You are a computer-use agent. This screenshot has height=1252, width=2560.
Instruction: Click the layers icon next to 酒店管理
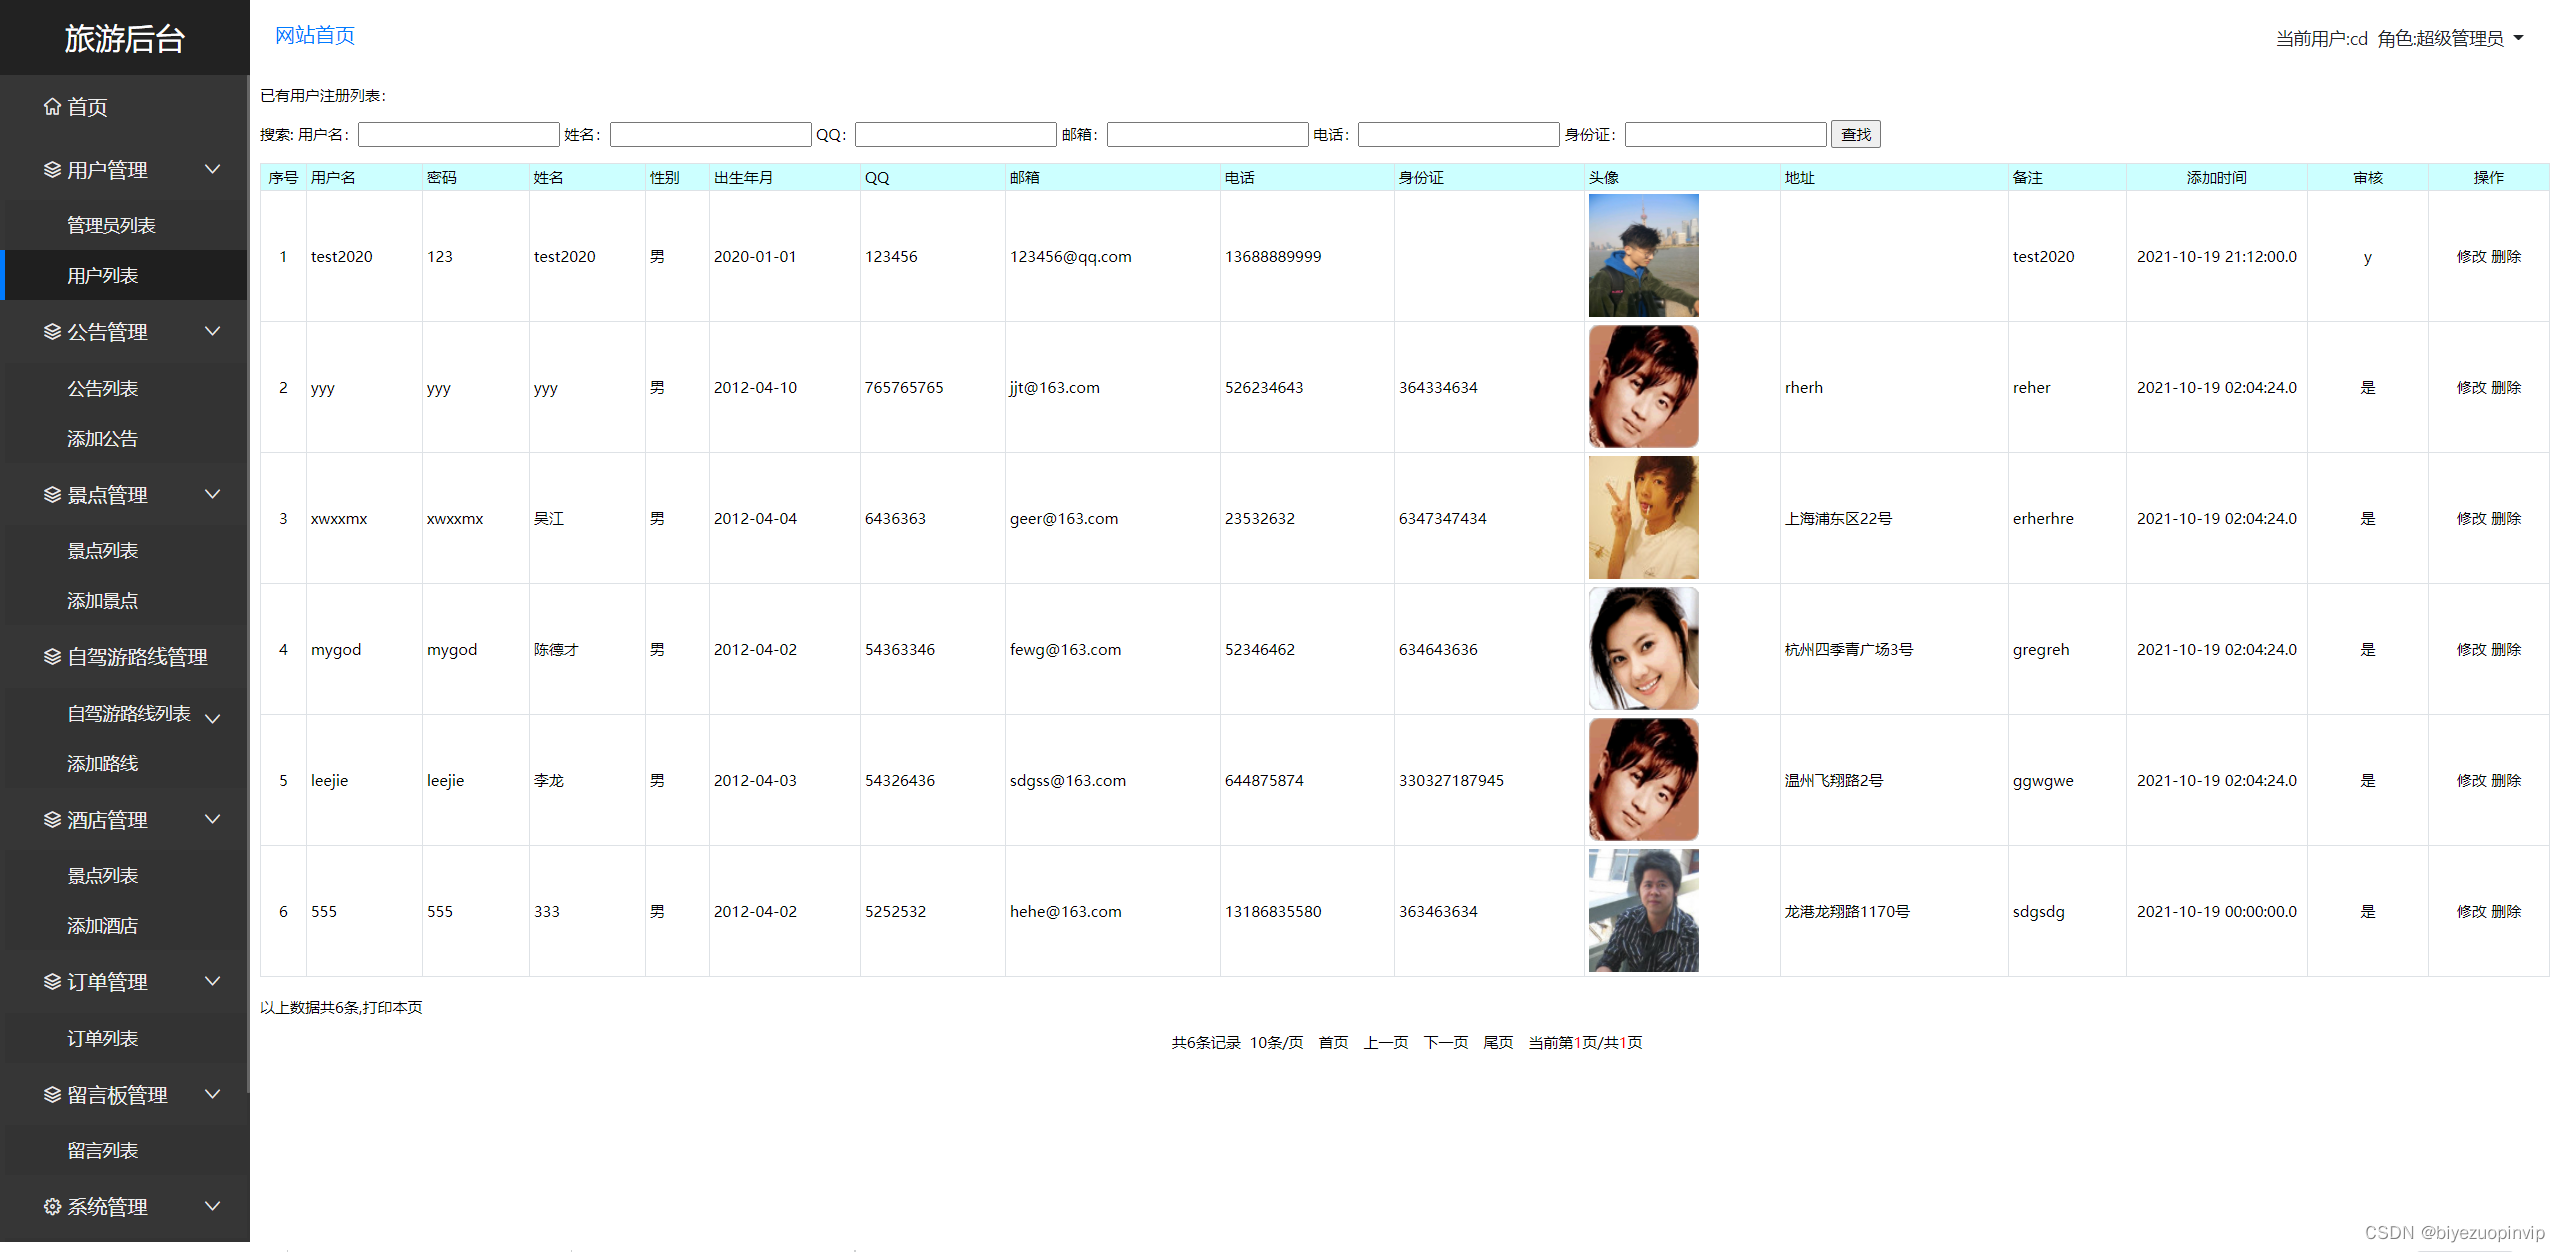pyautogui.click(x=52, y=820)
